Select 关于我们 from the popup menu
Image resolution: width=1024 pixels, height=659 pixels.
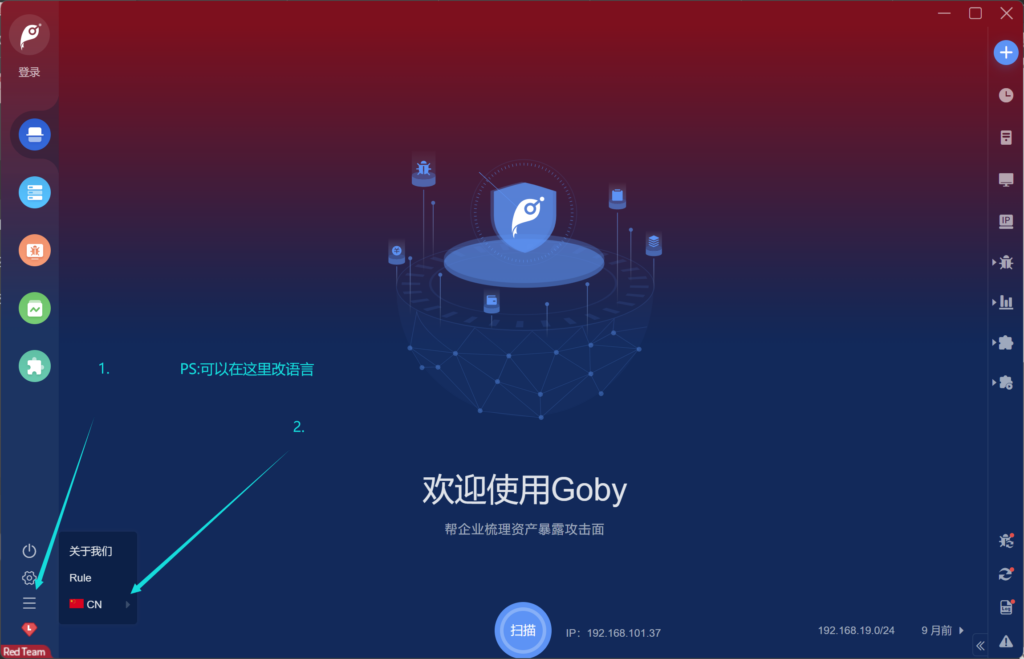point(91,551)
